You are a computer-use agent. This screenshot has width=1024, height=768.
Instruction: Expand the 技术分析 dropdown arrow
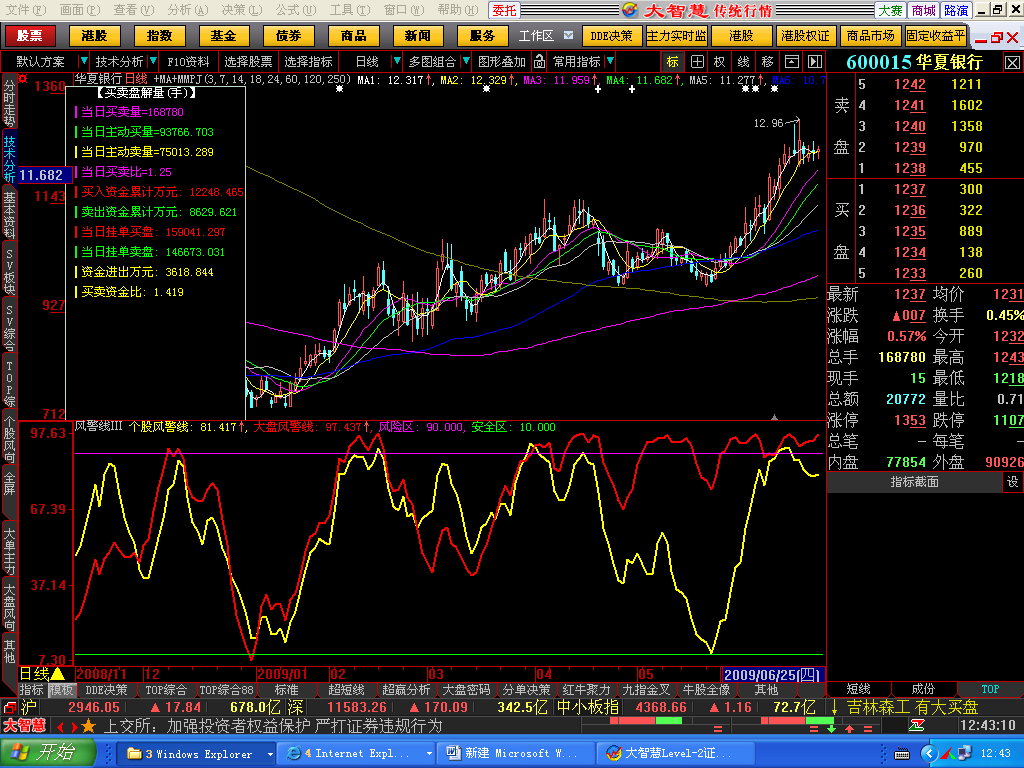point(153,61)
